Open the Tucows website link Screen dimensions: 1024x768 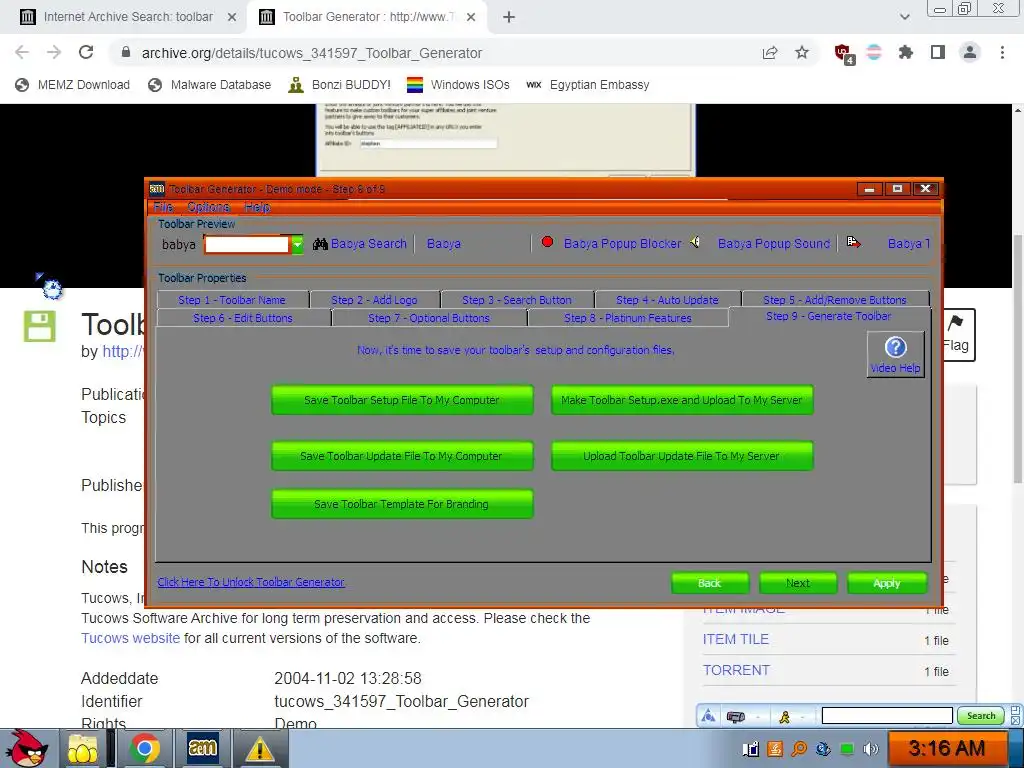tap(131, 638)
